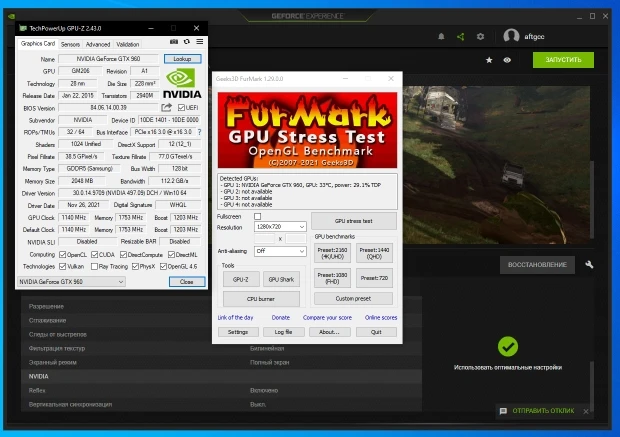Run Preset:1080 (FHD) benchmark
This screenshot has height=437, width=620.
[x=332, y=278]
